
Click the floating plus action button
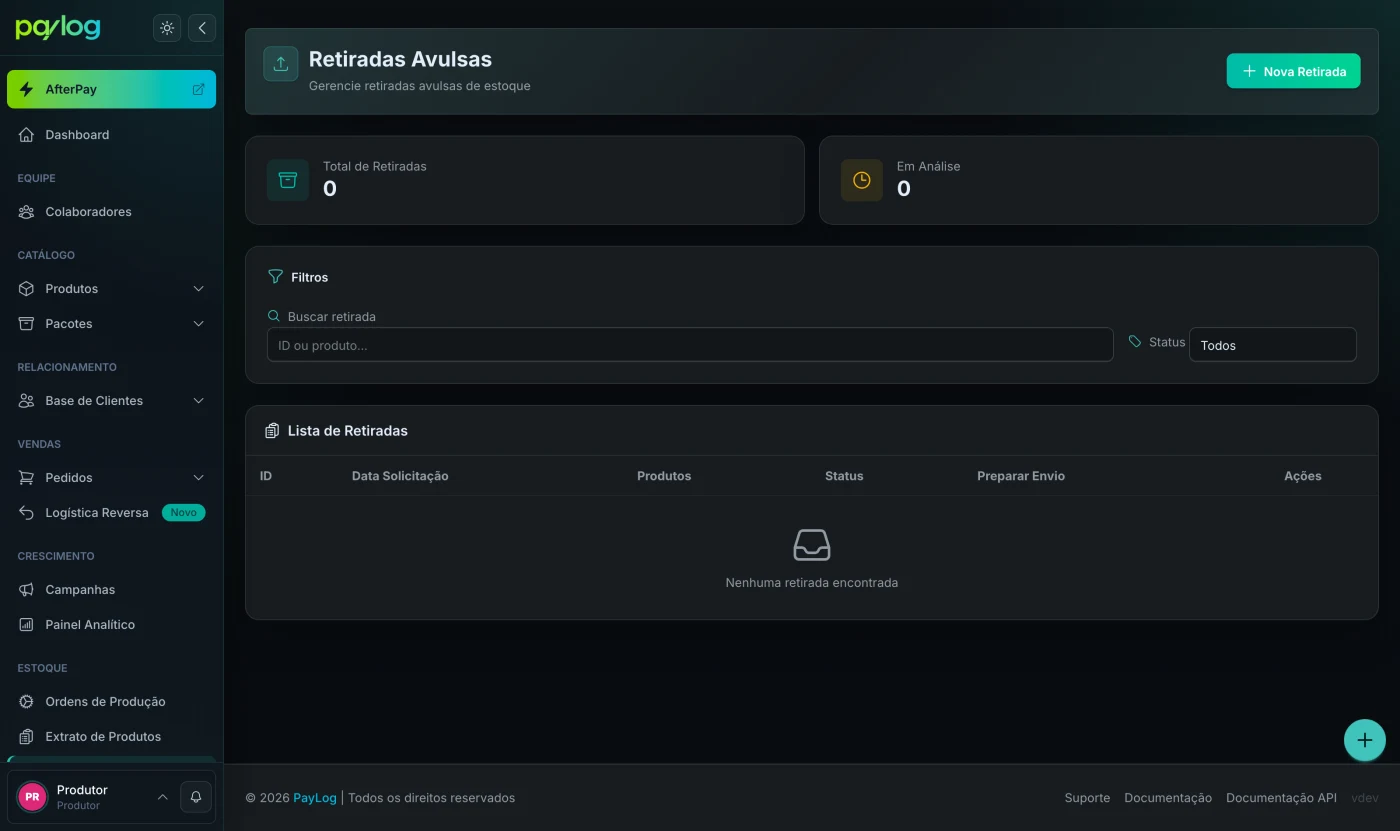tap(1364, 740)
